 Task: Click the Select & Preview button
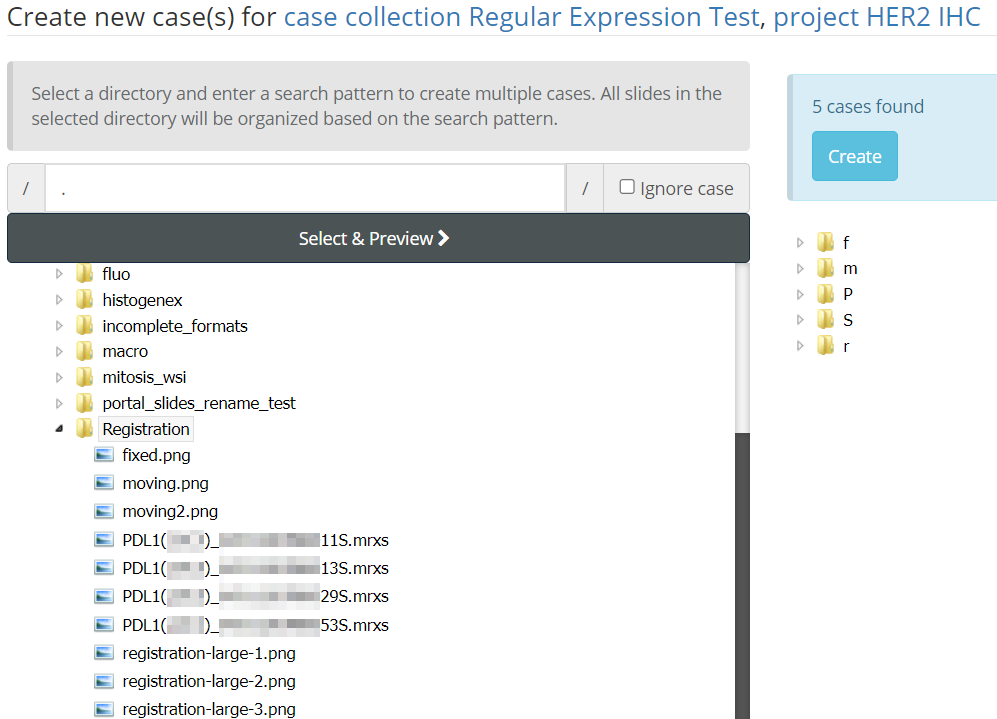click(x=377, y=238)
